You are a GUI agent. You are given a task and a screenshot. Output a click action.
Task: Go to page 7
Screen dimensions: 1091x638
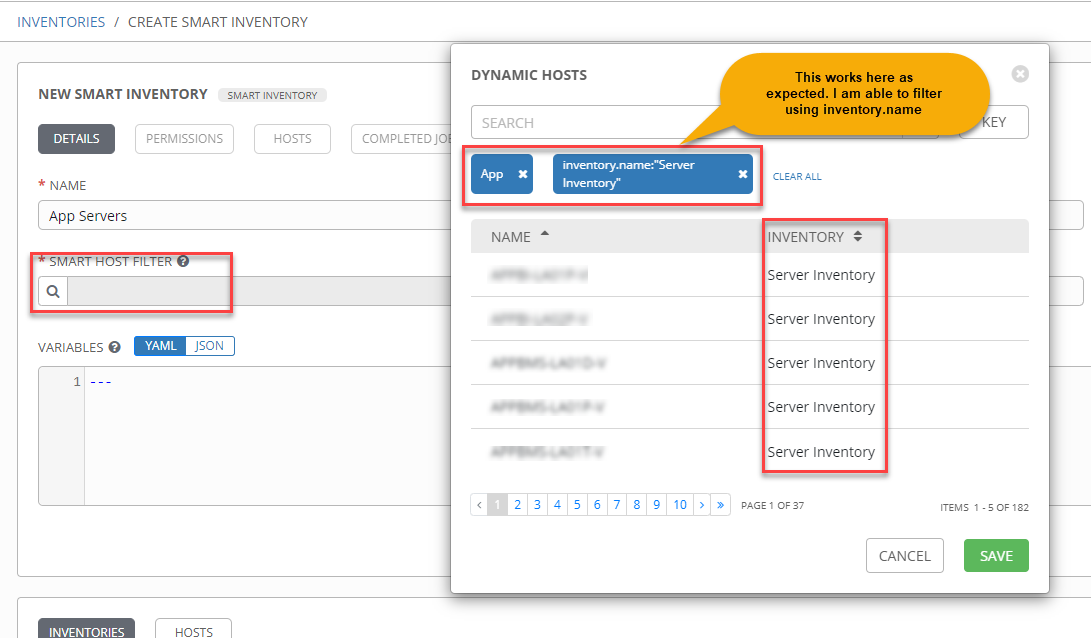coord(616,504)
